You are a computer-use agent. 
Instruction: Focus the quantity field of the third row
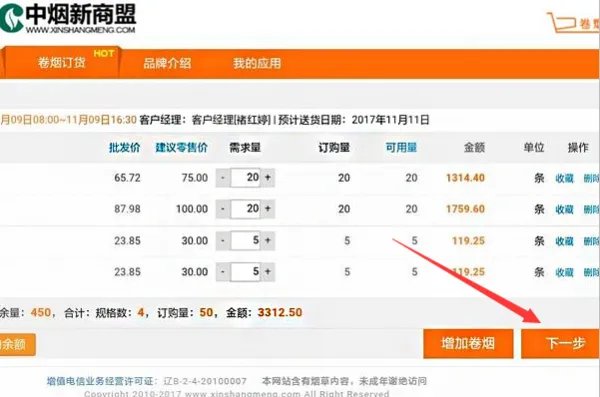(x=246, y=241)
